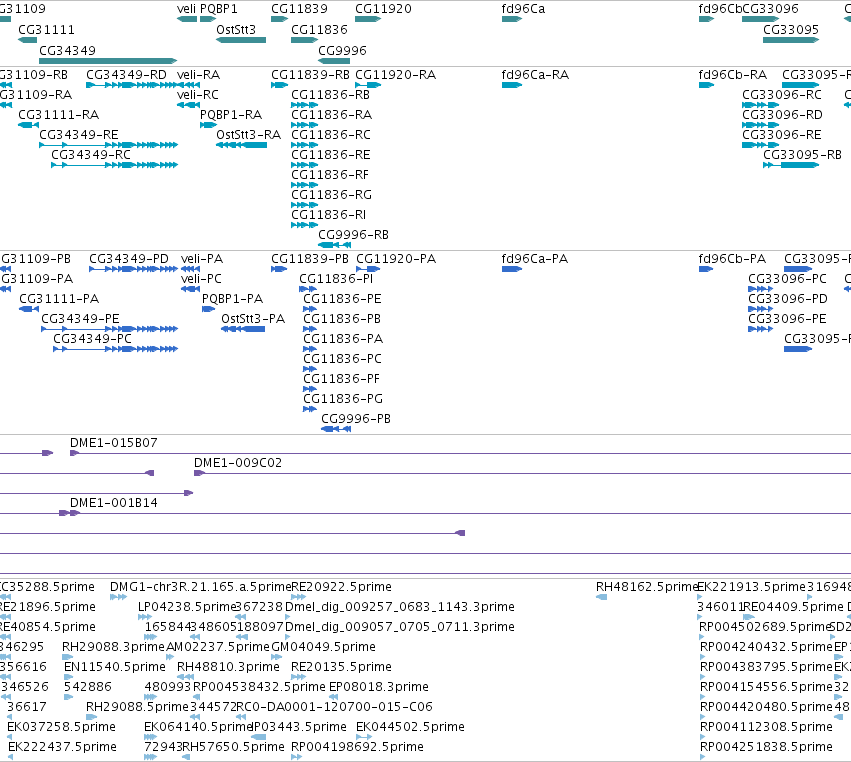This screenshot has height=762, width=851.
Task: Click the CG31111 gene label
Action: (46, 30)
